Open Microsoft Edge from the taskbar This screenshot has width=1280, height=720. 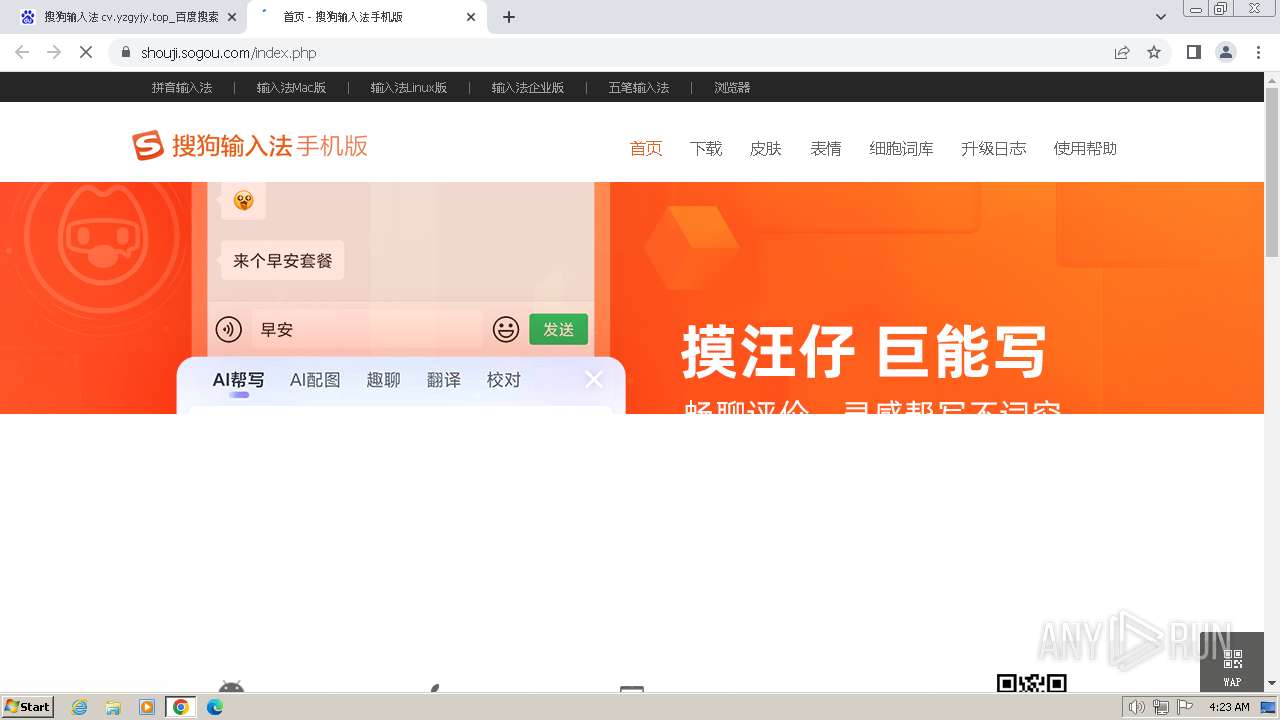click(x=215, y=707)
